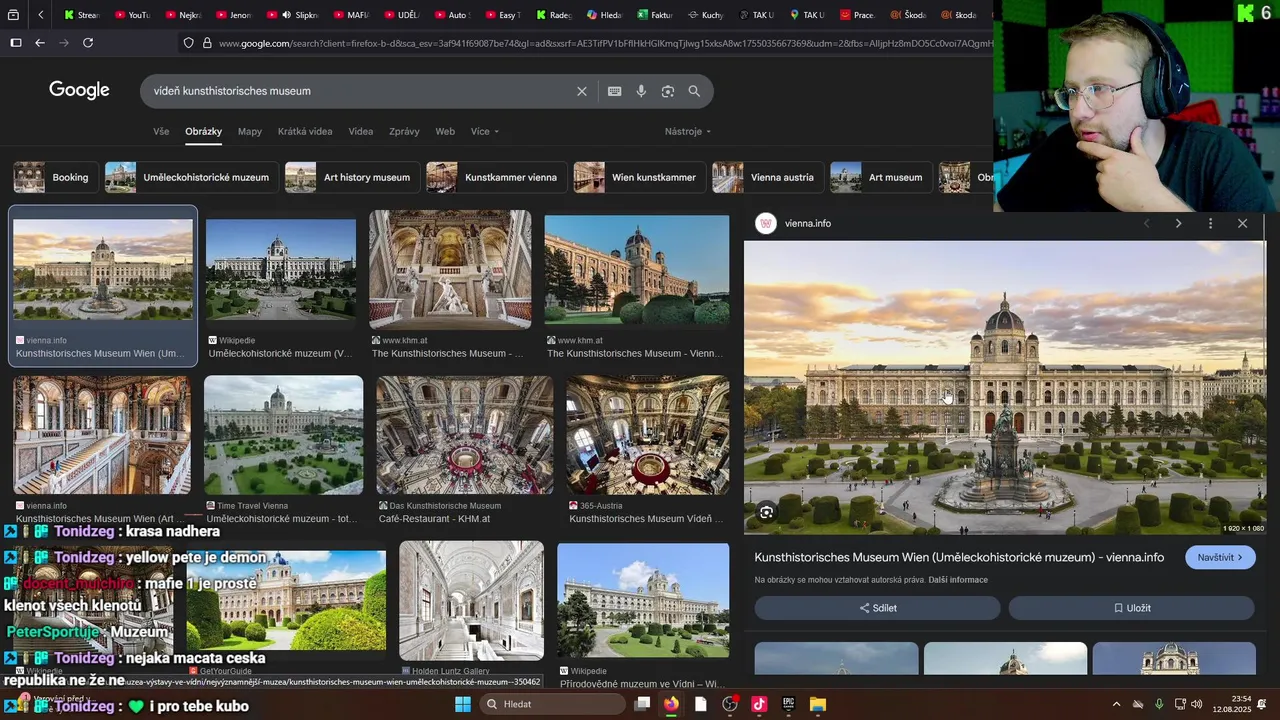Viewport: 1280px width, 720px height.
Task: Clear the Google search box
Action: pyautogui.click(x=581, y=91)
